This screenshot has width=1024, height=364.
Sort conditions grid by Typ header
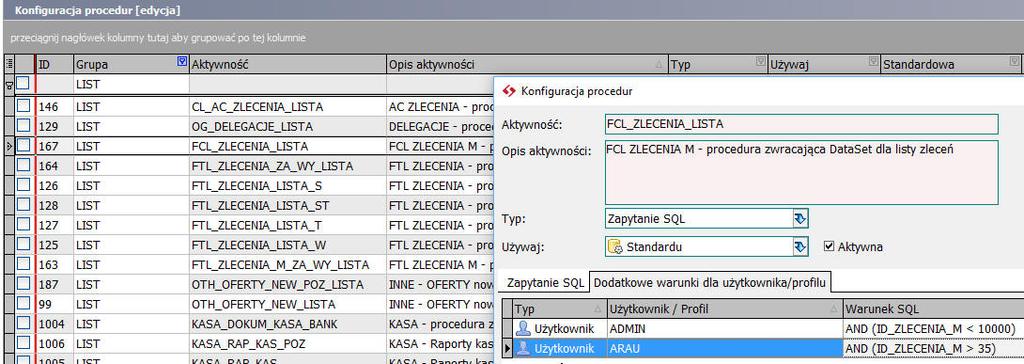point(560,308)
